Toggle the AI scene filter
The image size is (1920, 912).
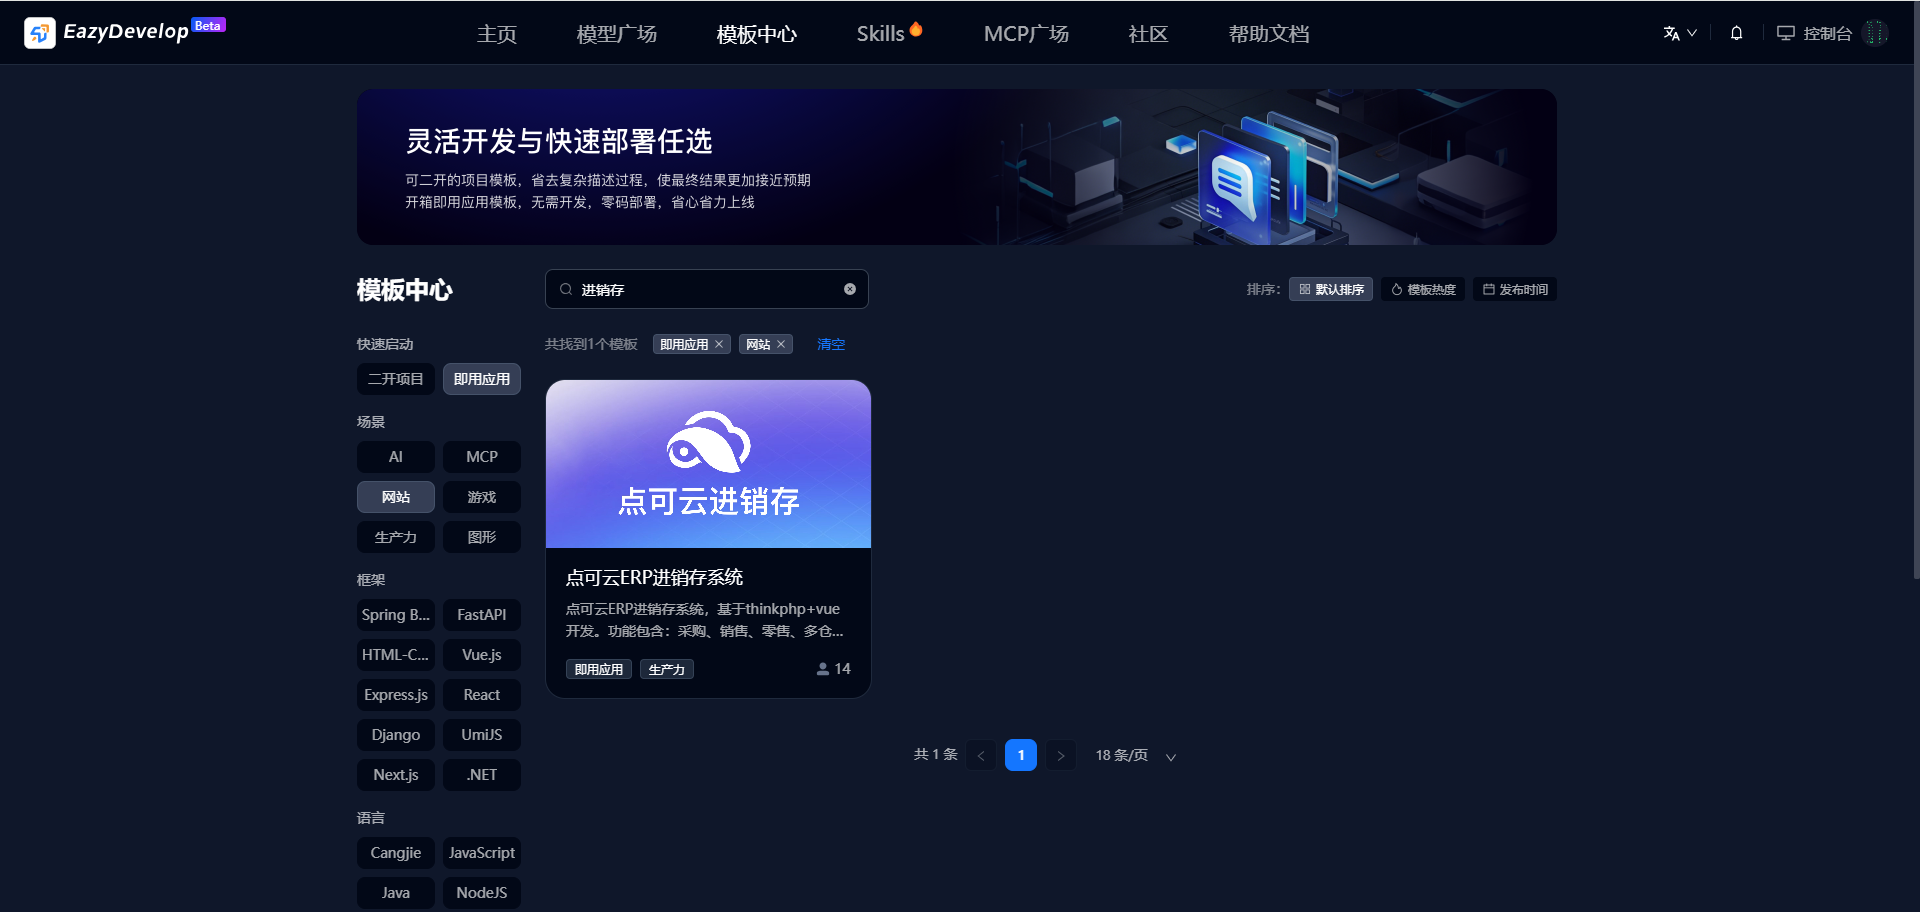(x=396, y=457)
